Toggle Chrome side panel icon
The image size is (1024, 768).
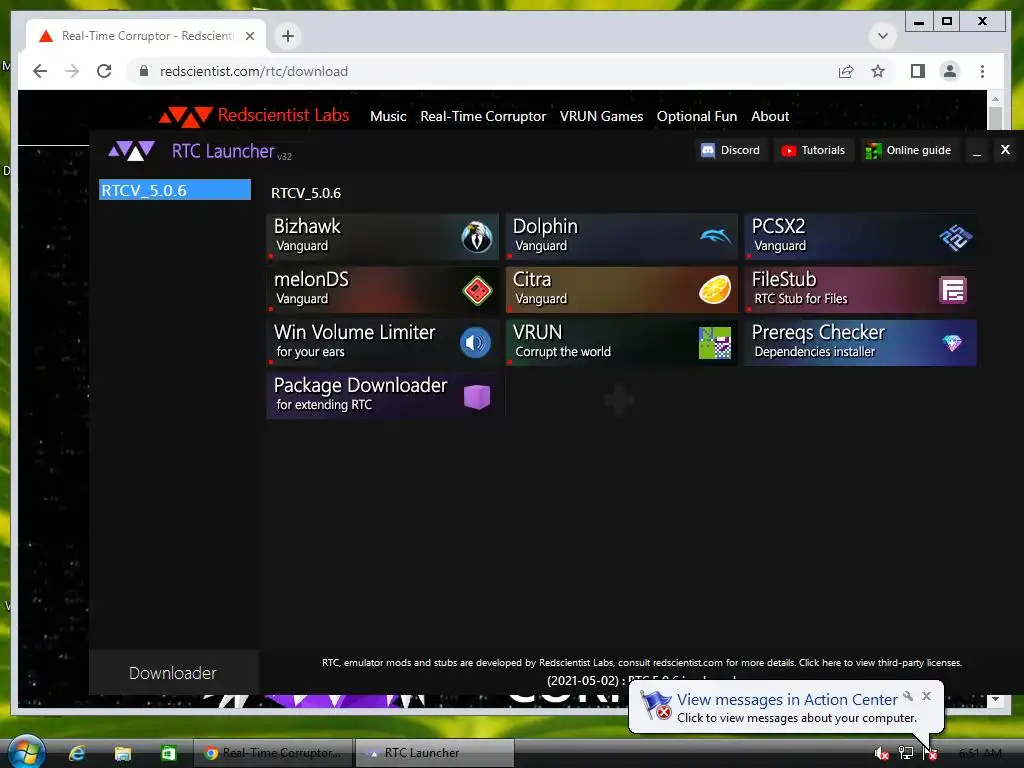(918, 71)
